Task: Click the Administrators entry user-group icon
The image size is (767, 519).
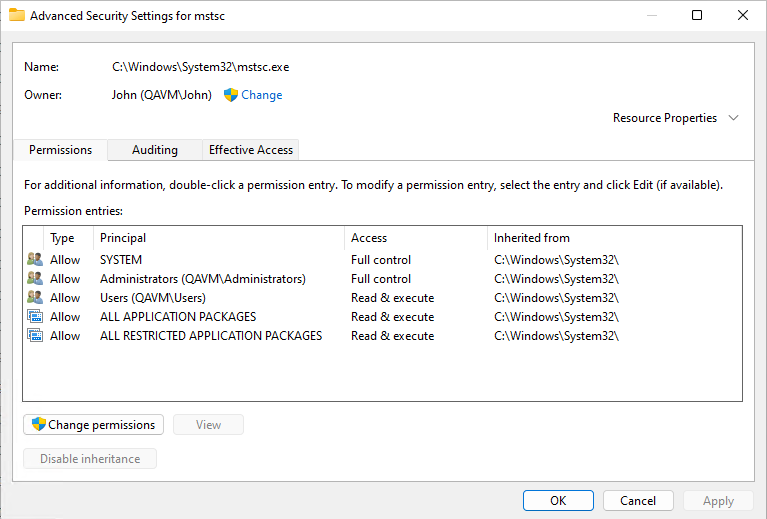Action: point(35,279)
